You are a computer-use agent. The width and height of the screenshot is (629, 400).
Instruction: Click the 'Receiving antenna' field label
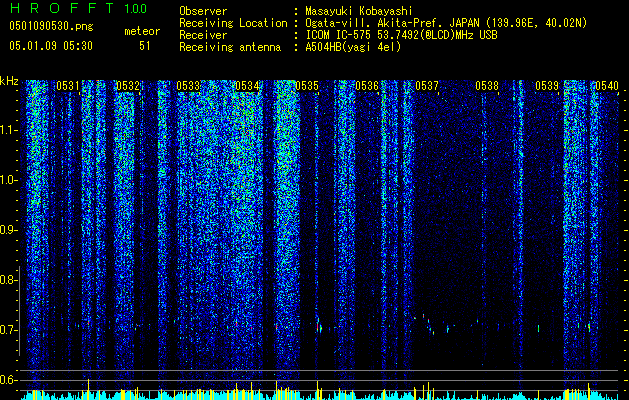(230, 47)
